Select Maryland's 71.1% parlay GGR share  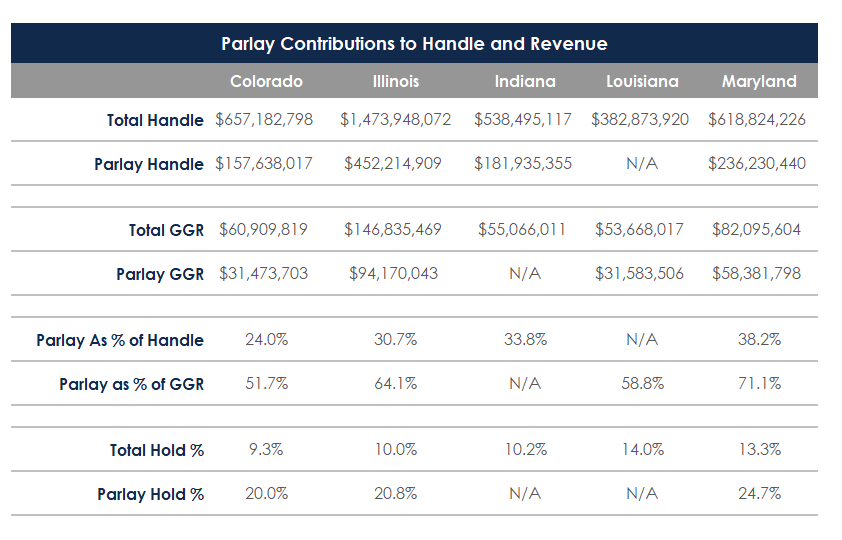tap(759, 384)
